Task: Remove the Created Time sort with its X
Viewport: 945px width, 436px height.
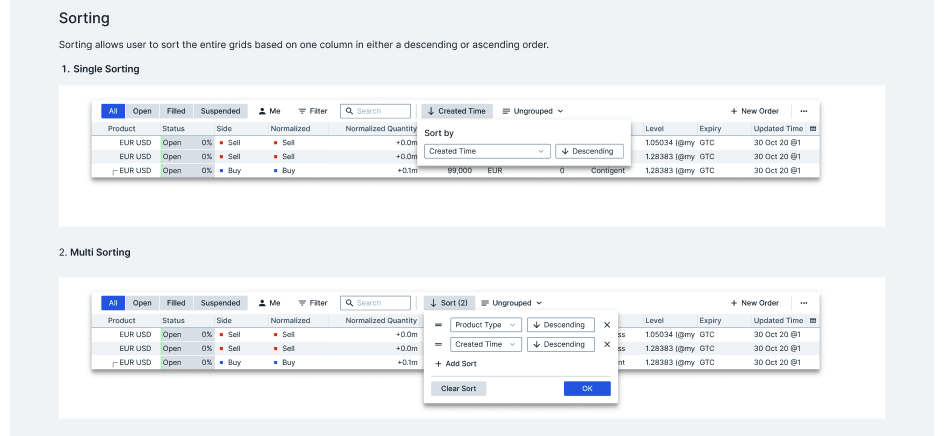Action: click(x=607, y=344)
